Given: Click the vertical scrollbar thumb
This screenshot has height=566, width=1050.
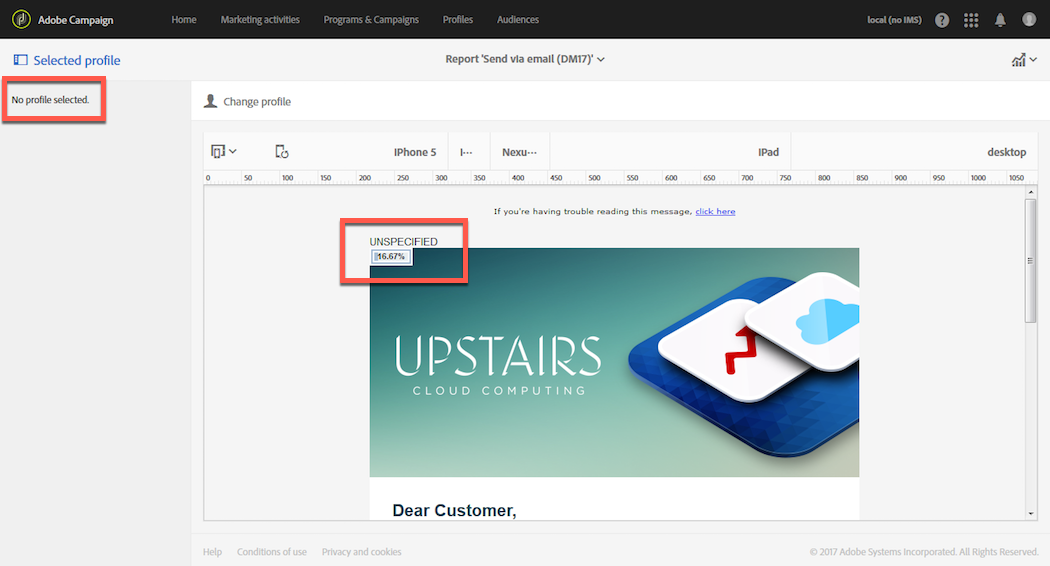Looking at the screenshot, I should (1031, 261).
